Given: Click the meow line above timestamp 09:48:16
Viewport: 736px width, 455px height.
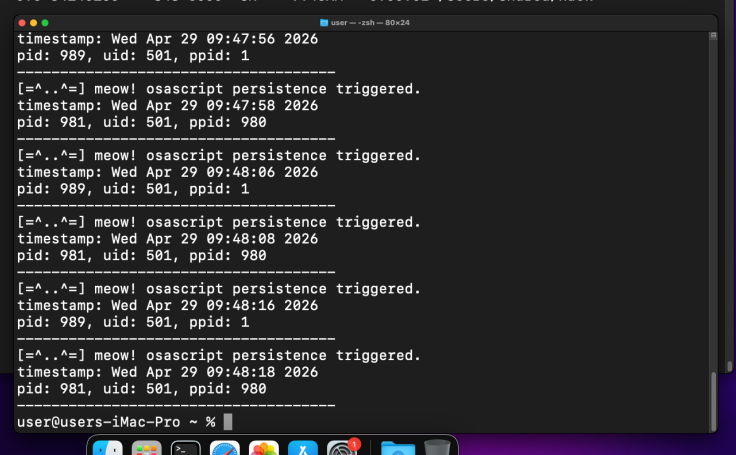Looking at the screenshot, I should click(219, 289).
